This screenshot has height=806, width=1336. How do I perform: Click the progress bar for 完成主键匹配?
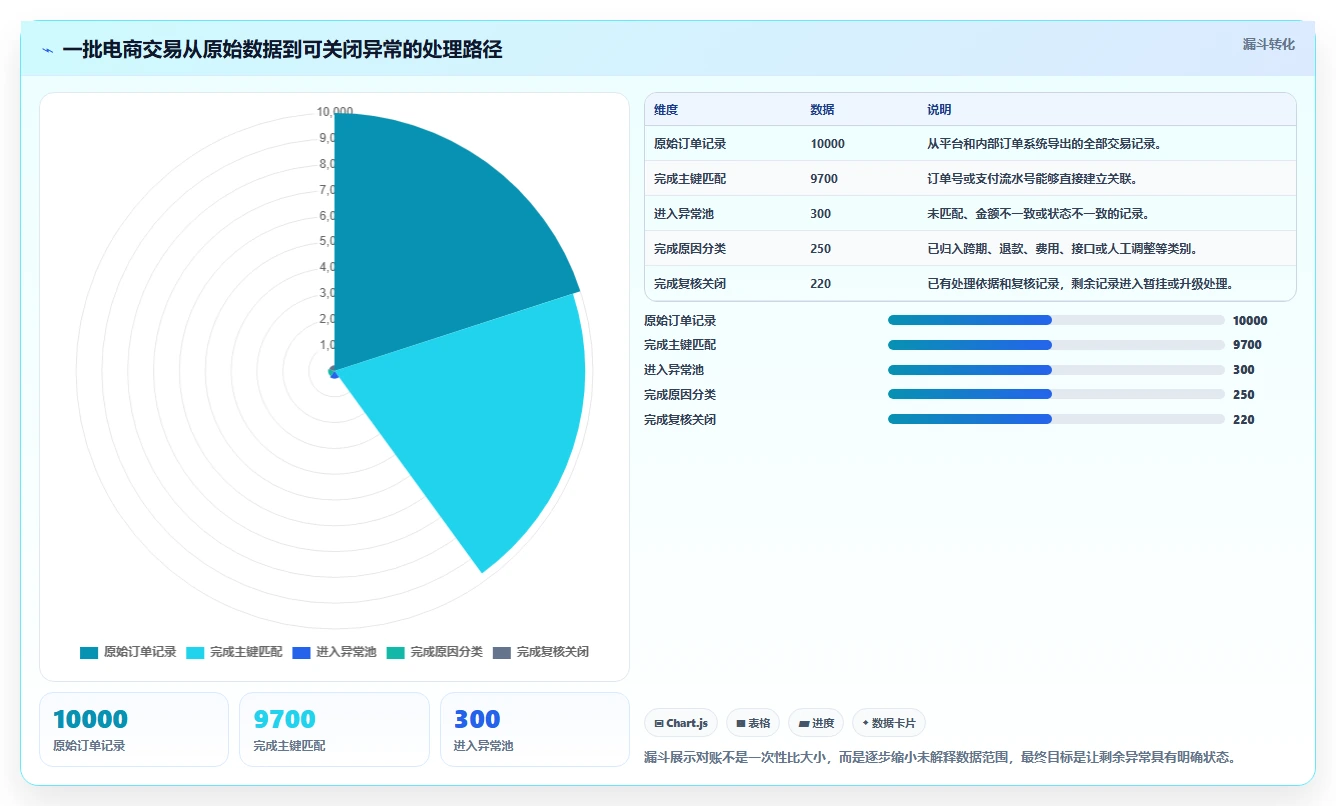tap(1056, 345)
